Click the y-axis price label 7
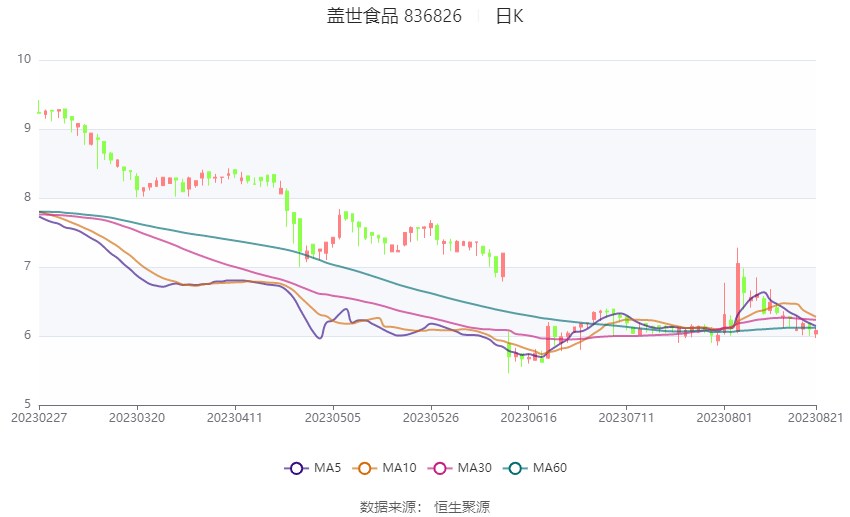The image size is (850, 517). coord(28,267)
